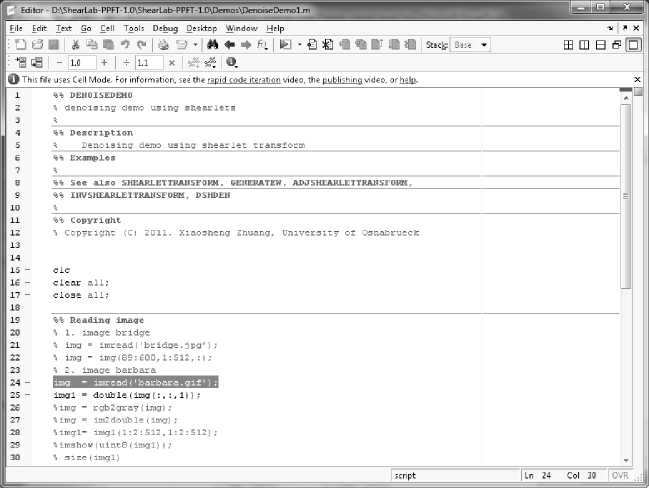Image resolution: width=649 pixels, height=488 pixels.
Task: Click the increment value field showing 1.0
Action: (x=82, y=63)
